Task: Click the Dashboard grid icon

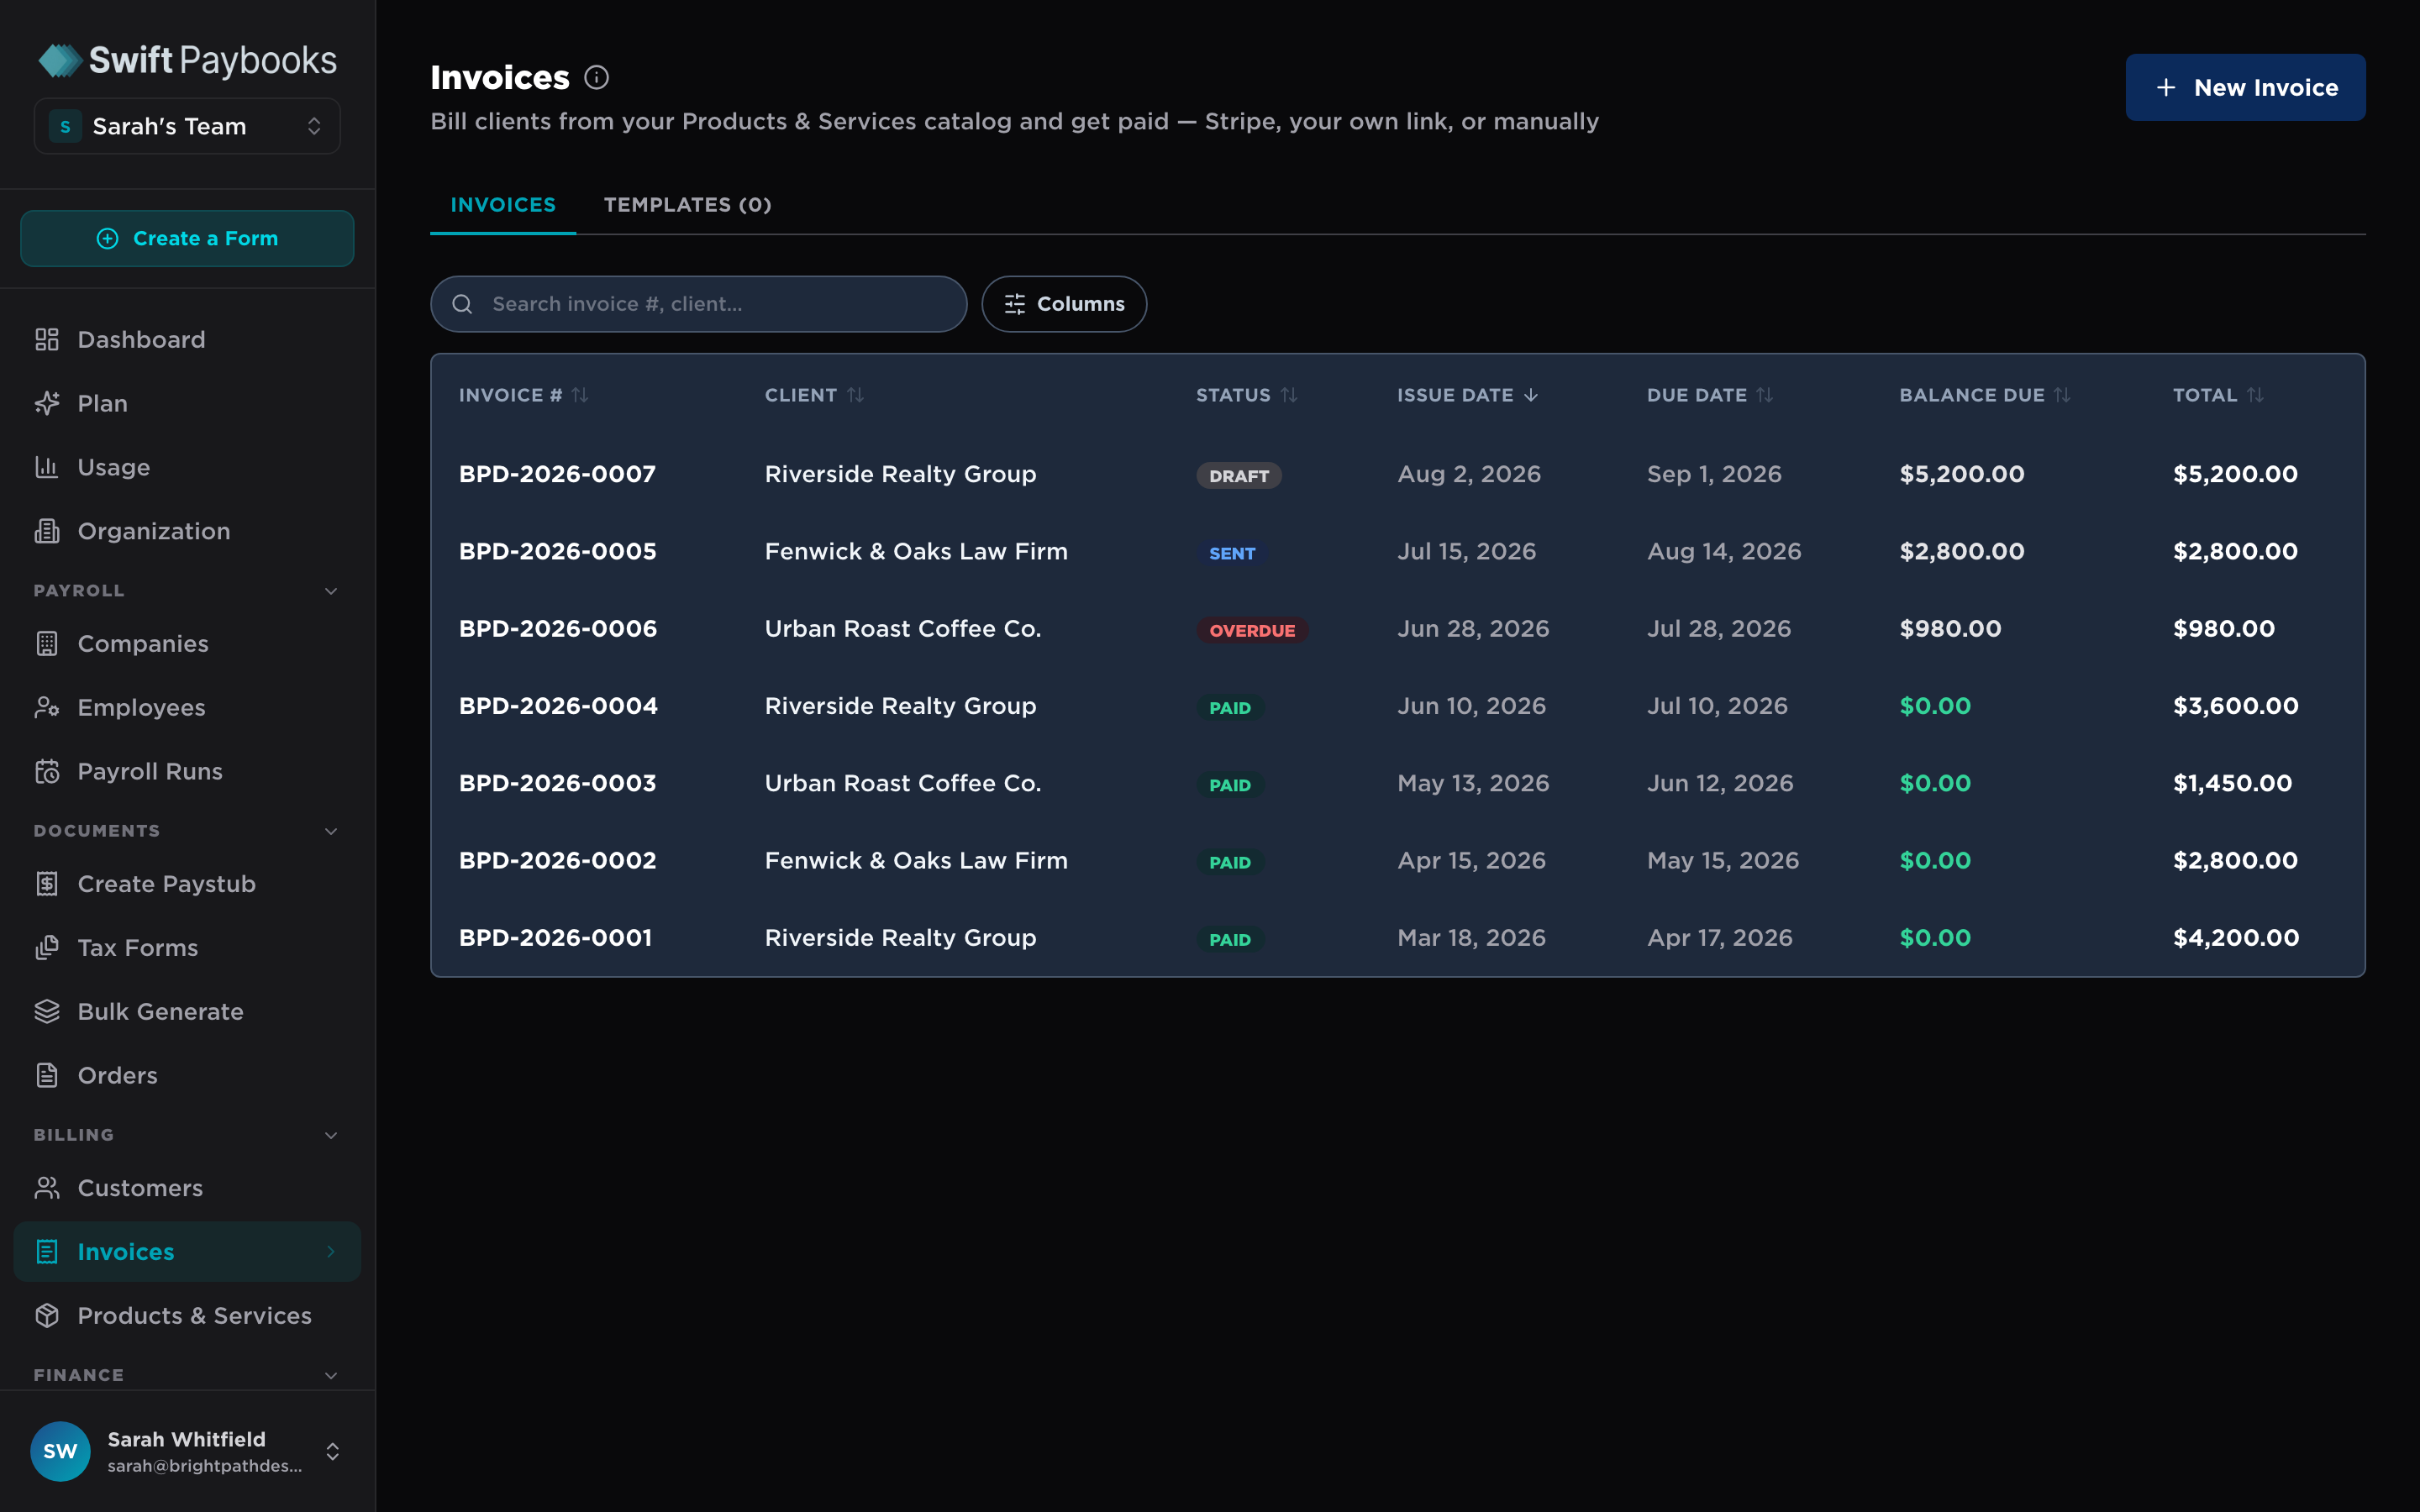Action: tap(47, 340)
